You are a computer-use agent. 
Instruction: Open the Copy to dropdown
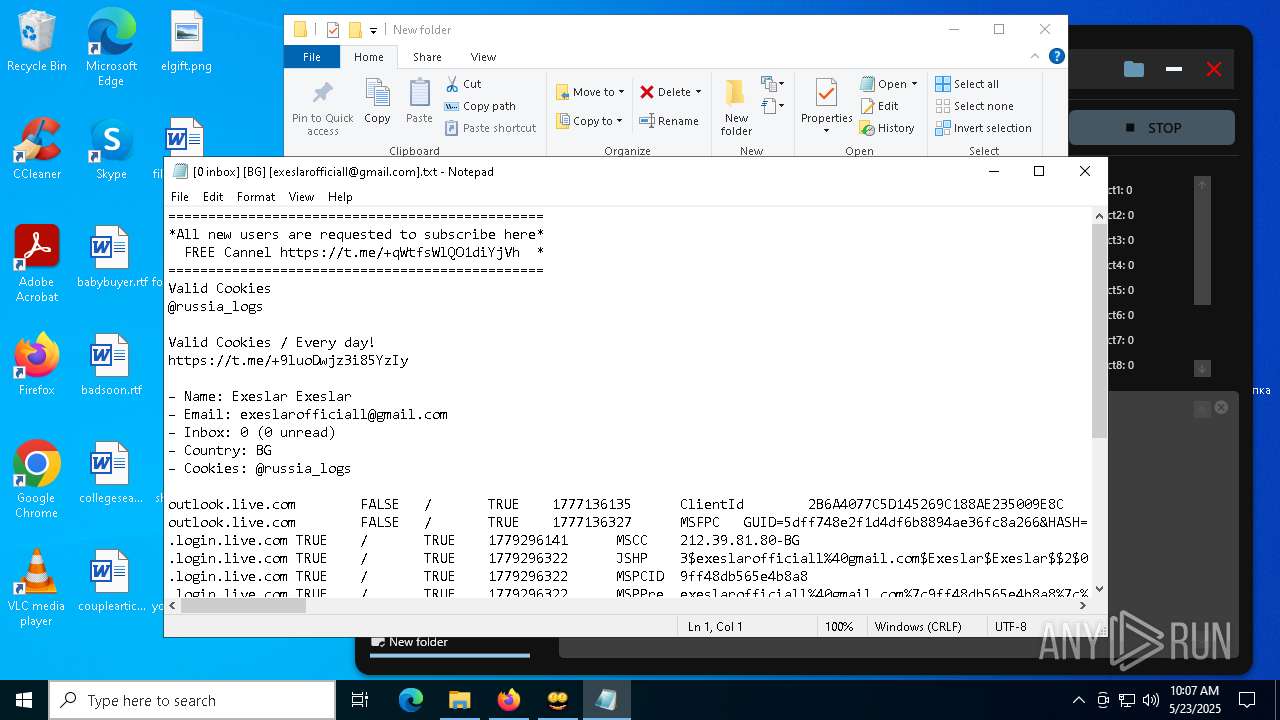click(589, 121)
